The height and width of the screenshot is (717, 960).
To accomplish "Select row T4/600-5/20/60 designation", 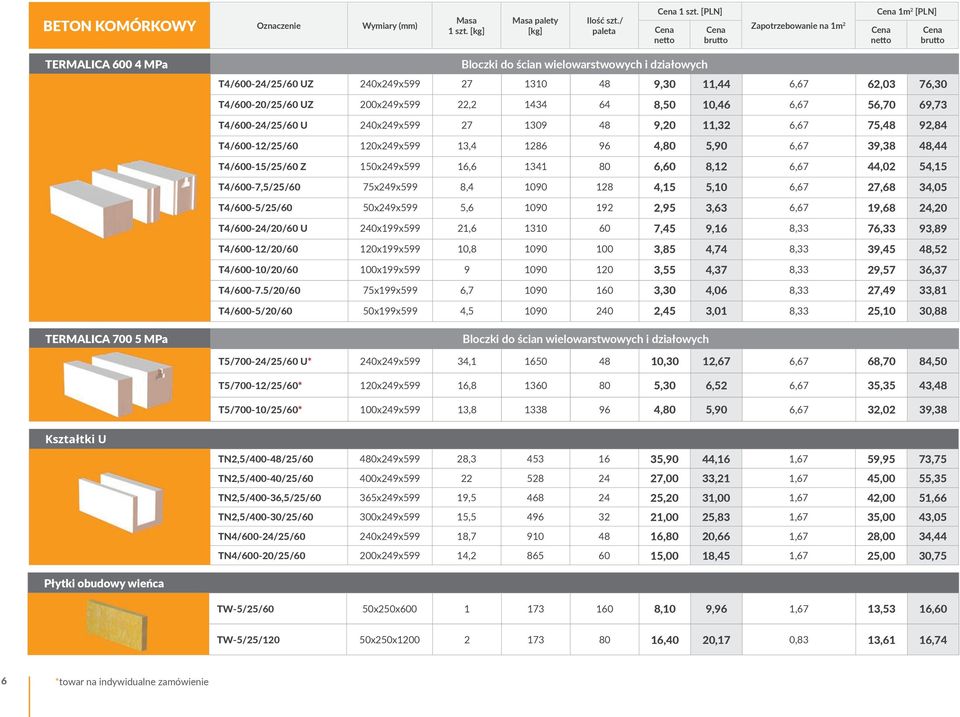I will pos(255,311).
